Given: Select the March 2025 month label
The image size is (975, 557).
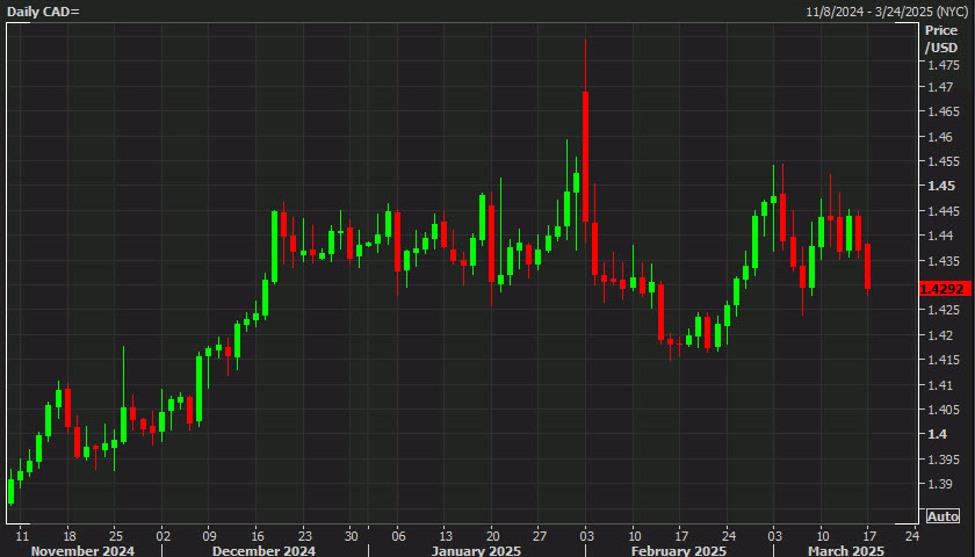Looking at the screenshot, I should coord(846,550).
